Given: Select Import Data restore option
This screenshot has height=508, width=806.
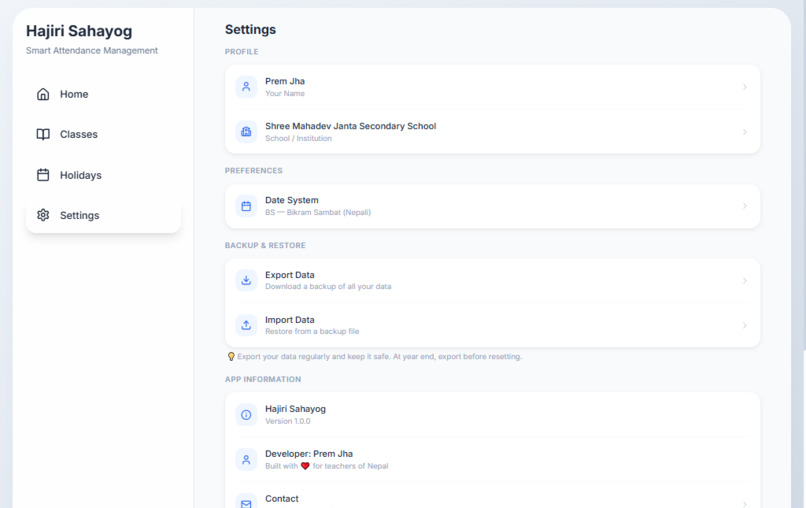Looking at the screenshot, I should 492,325.
